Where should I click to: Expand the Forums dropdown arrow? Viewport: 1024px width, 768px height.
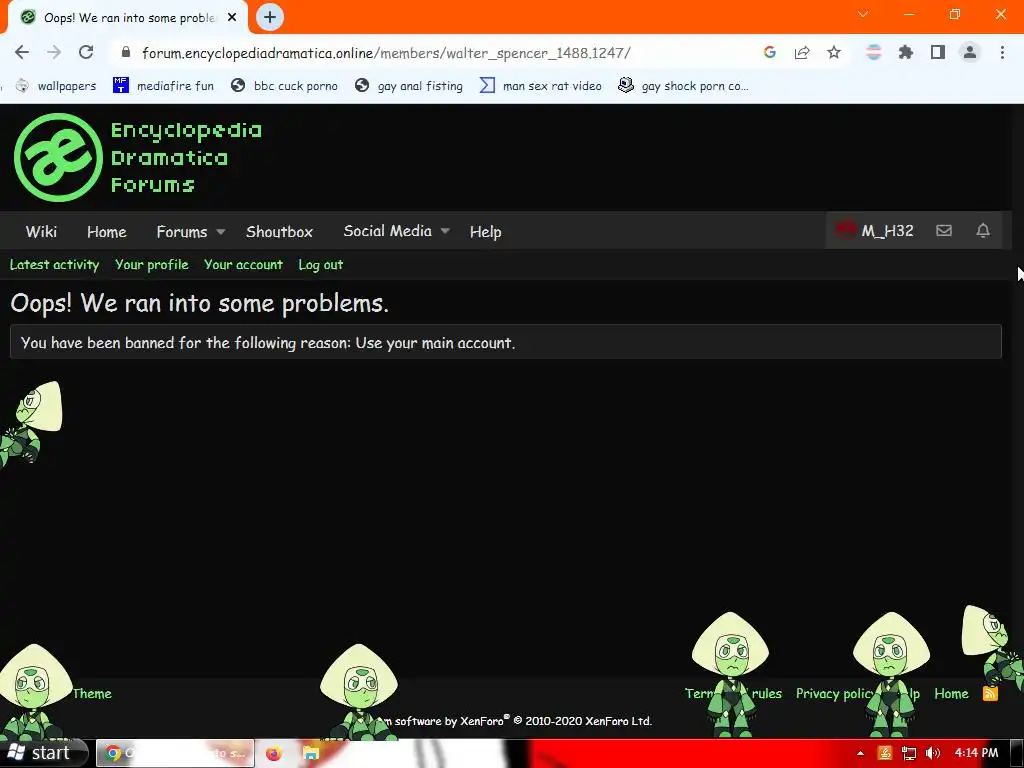221,232
